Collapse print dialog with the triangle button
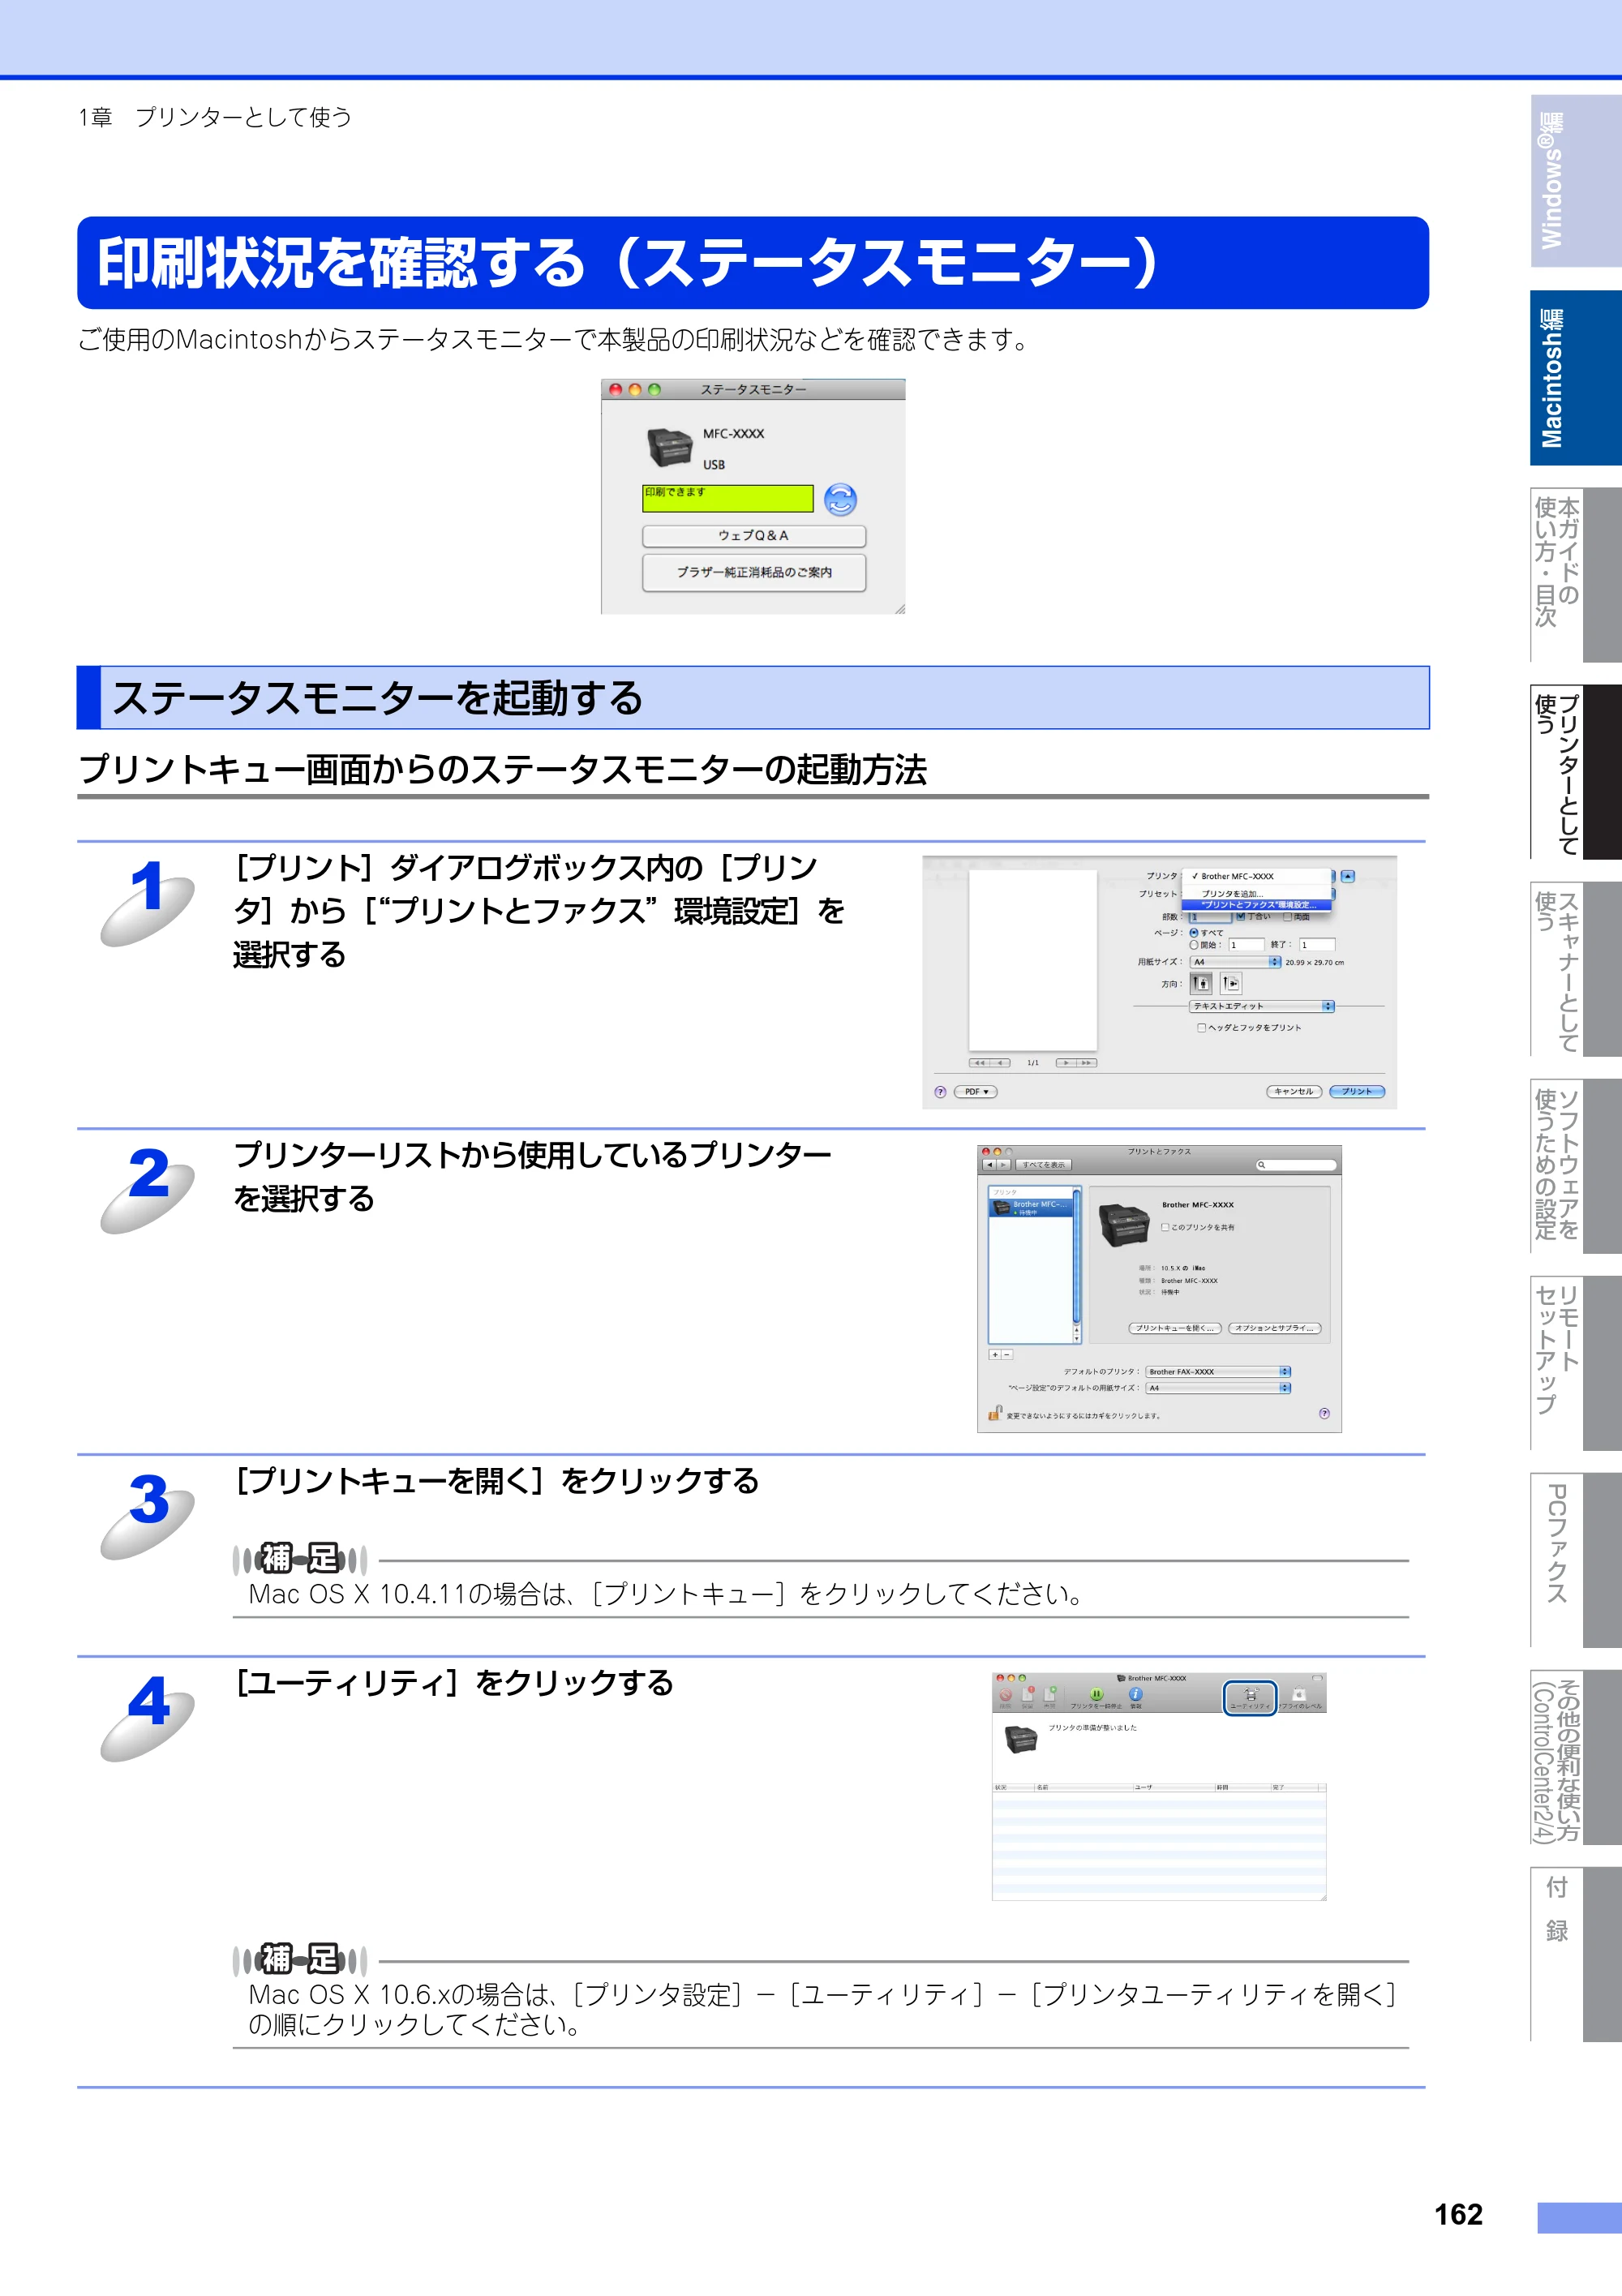This screenshot has width=1622, height=2296. click(1347, 876)
